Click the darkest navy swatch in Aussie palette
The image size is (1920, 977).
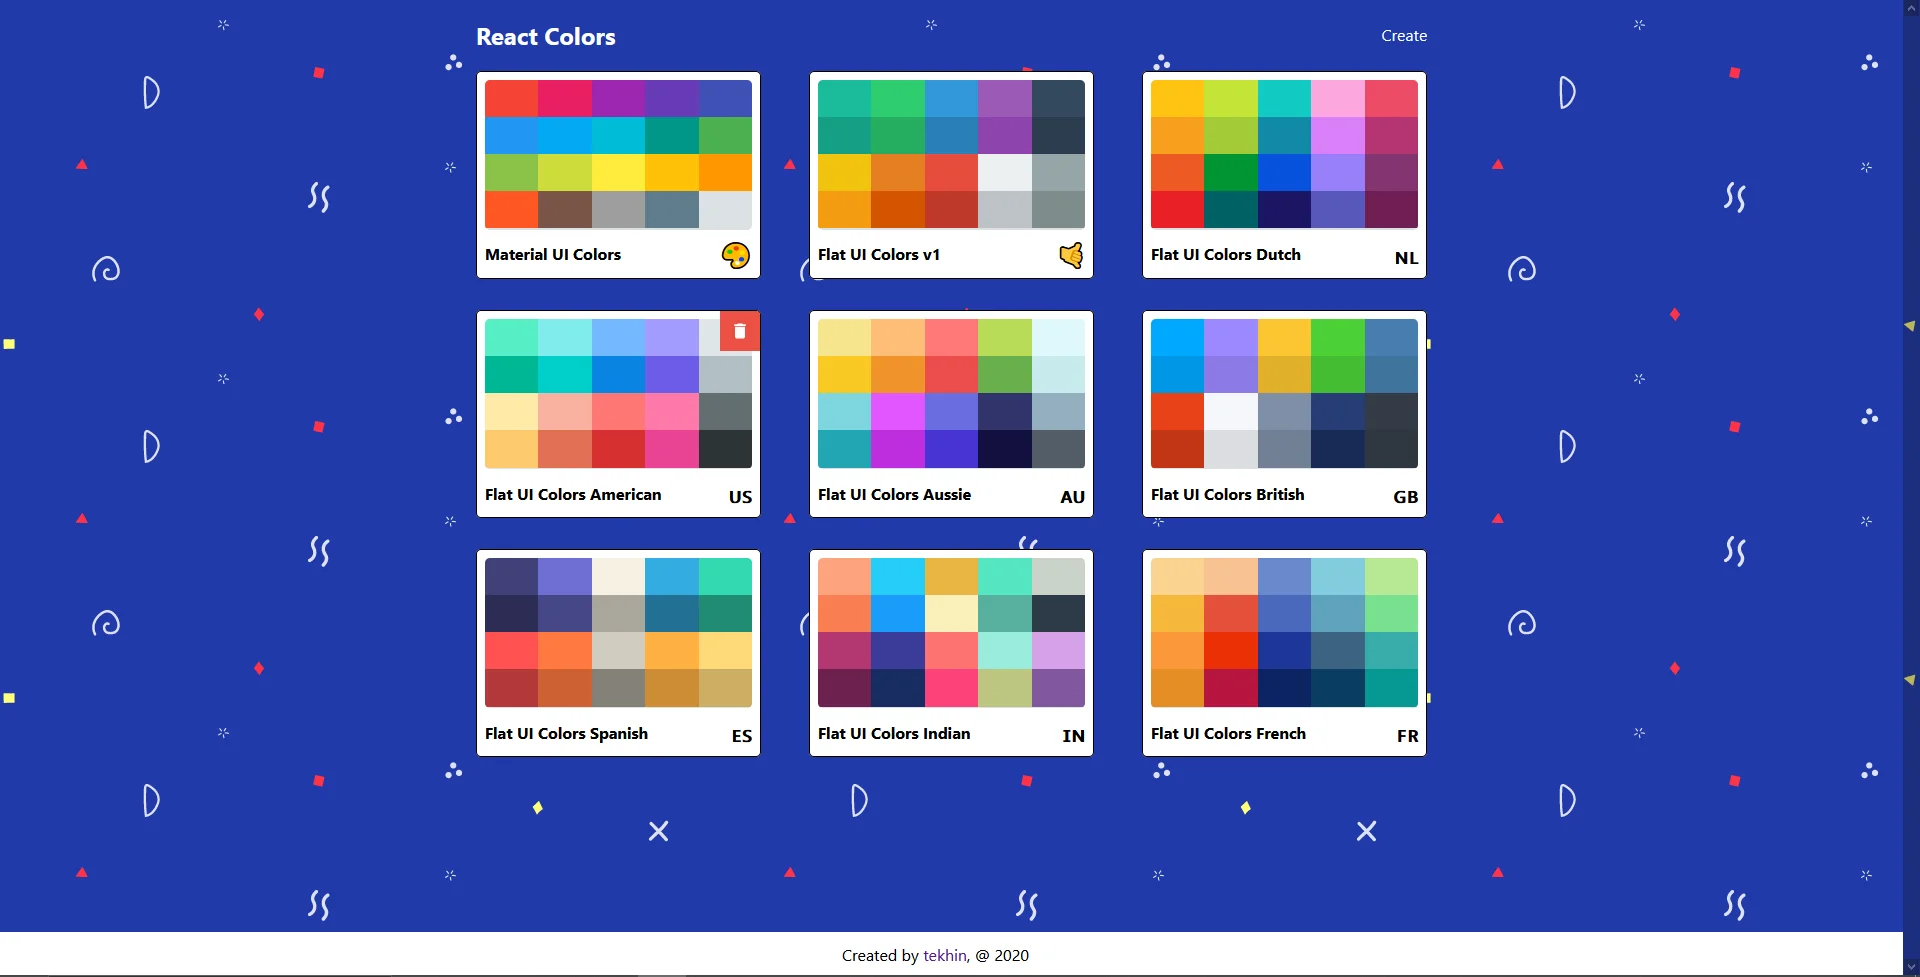(x=1005, y=449)
